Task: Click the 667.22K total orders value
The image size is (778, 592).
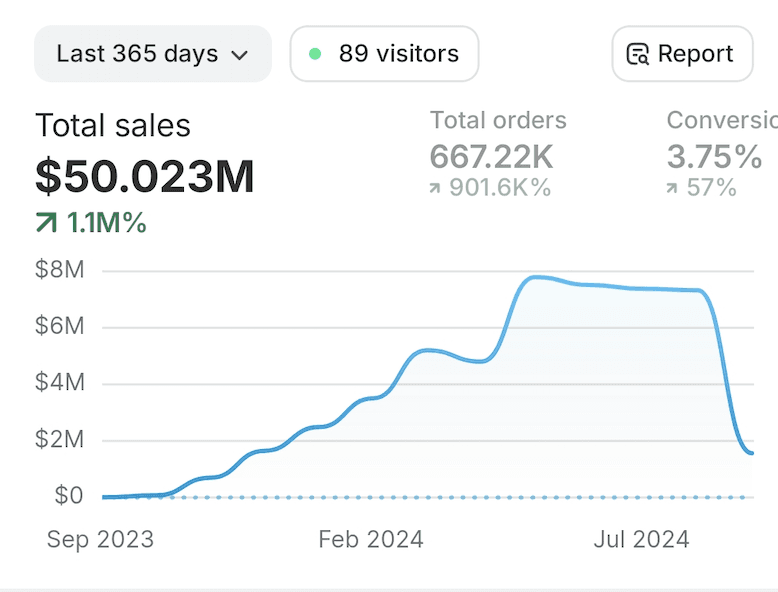Action: point(491,157)
